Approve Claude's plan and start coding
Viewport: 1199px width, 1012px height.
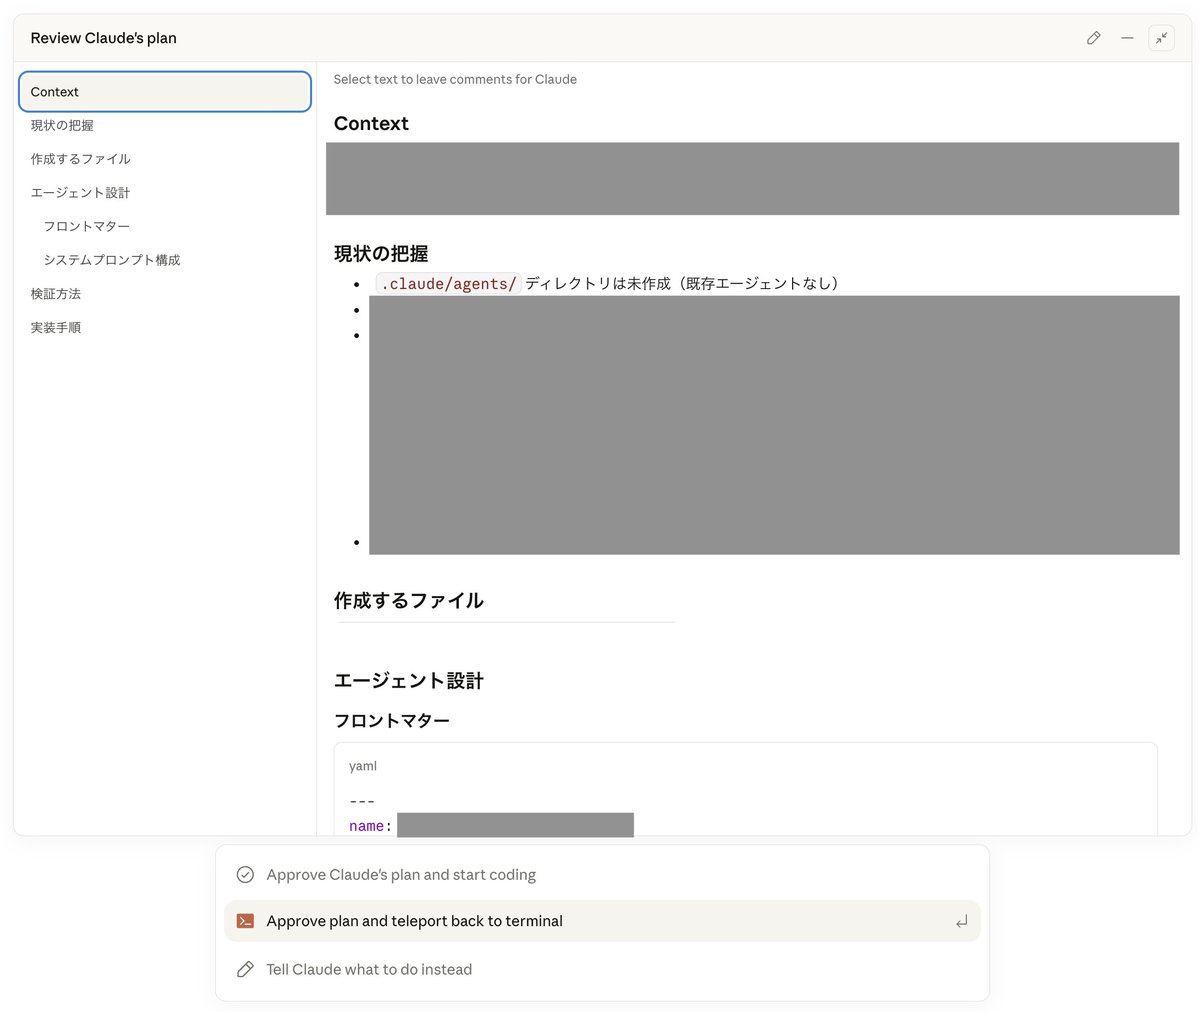602,874
